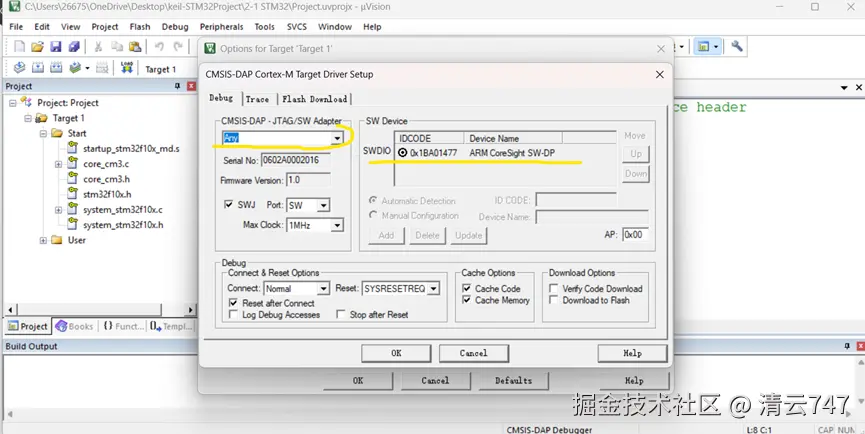Click the Save floppy disk icon
Viewport: 865px width, 434px height.
point(56,47)
